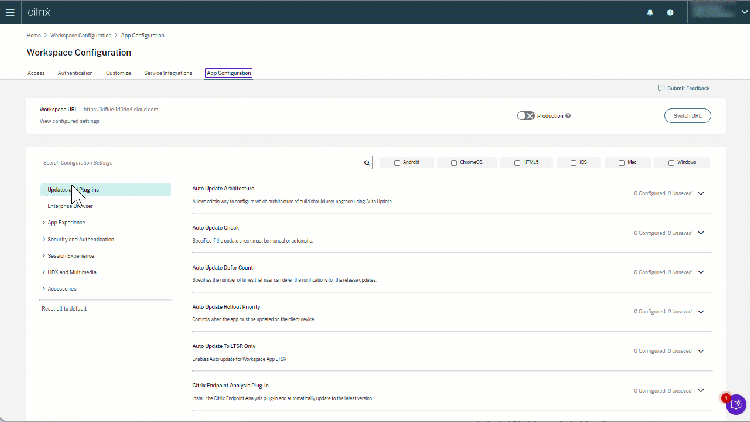Go to Workspace Configuration breadcrumb
750x422 pixels.
[x=80, y=35]
